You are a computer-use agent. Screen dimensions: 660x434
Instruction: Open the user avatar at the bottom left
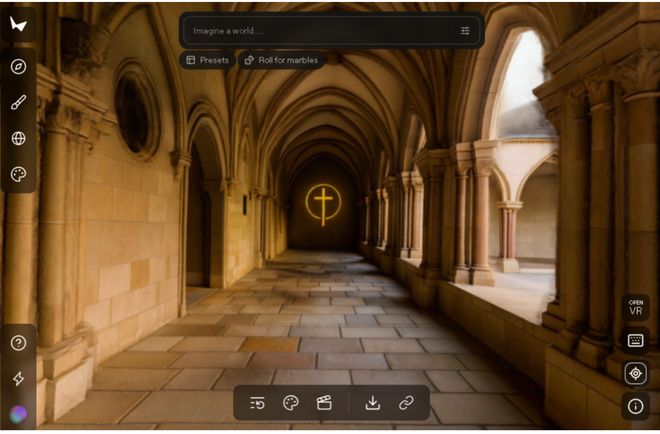(x=18, y=413)
